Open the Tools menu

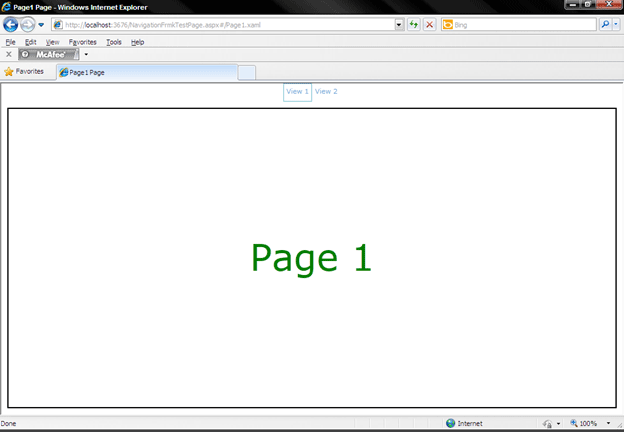click(x=114, y=42)
